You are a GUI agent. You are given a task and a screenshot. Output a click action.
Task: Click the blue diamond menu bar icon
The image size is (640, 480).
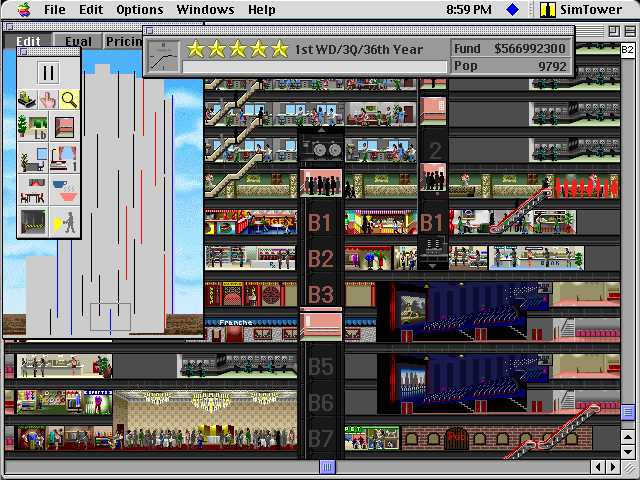(512, 9)
